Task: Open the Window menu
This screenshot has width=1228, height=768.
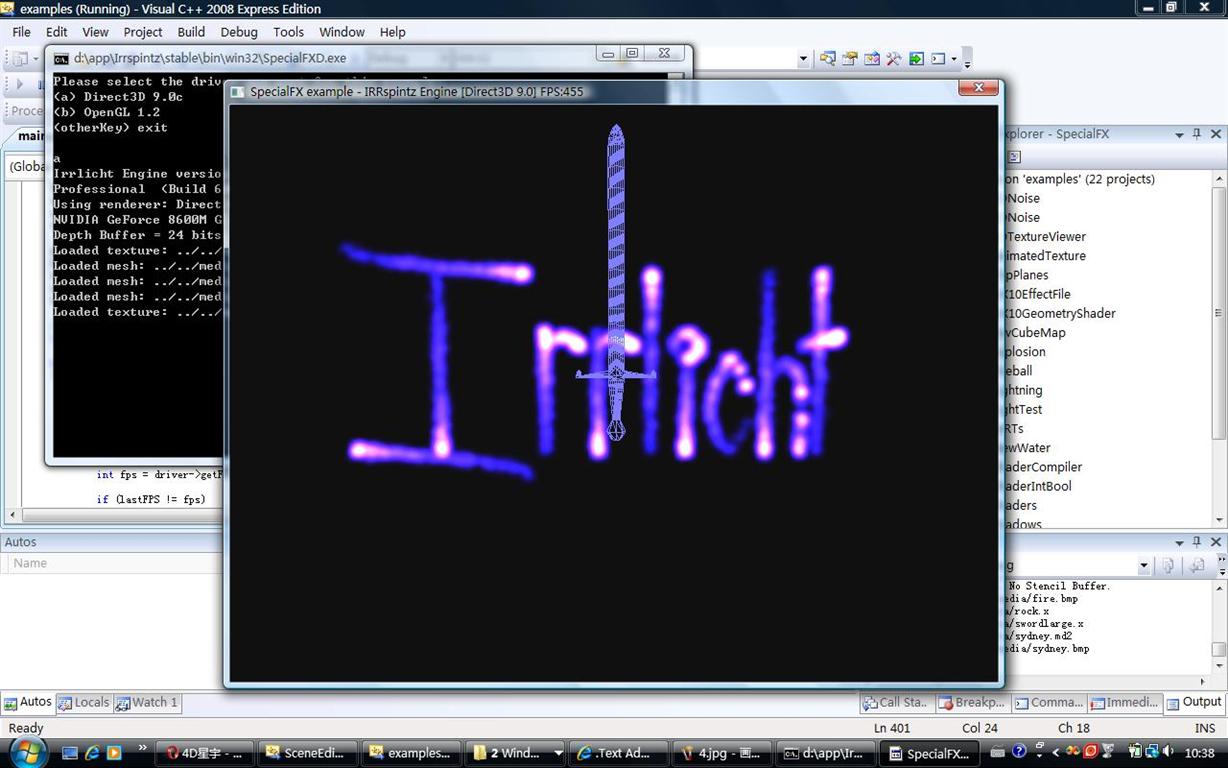Action: (x=342, y=32)
